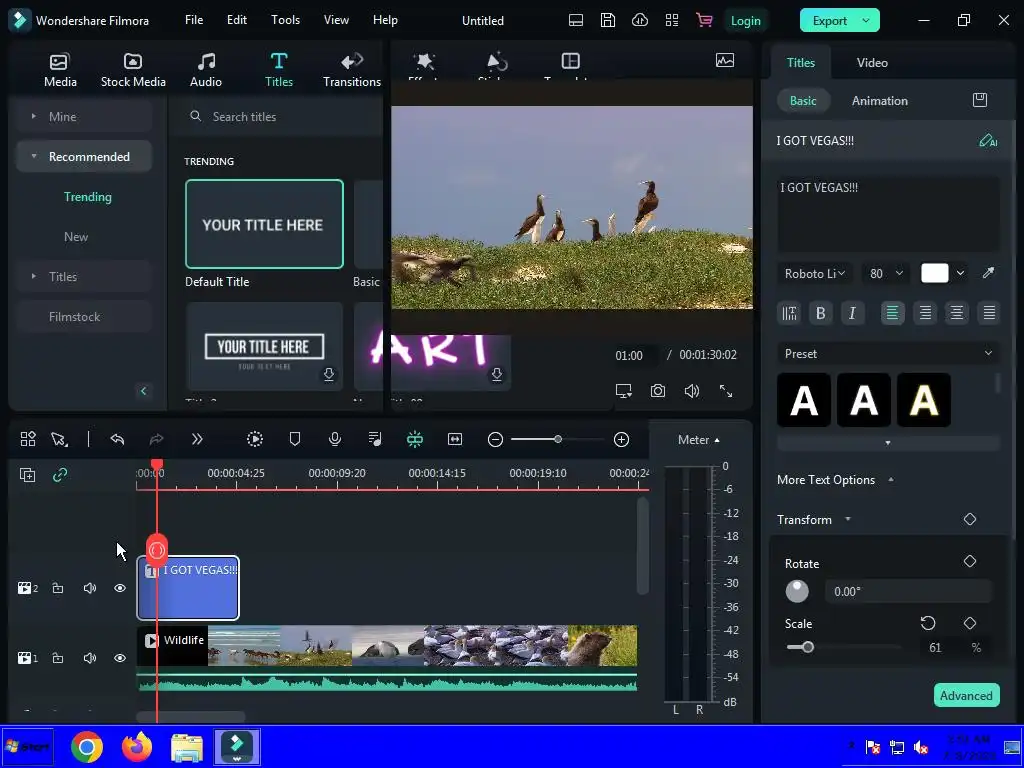Switch to the Animation tab
1024x768 pixels.
pos(879,101)
